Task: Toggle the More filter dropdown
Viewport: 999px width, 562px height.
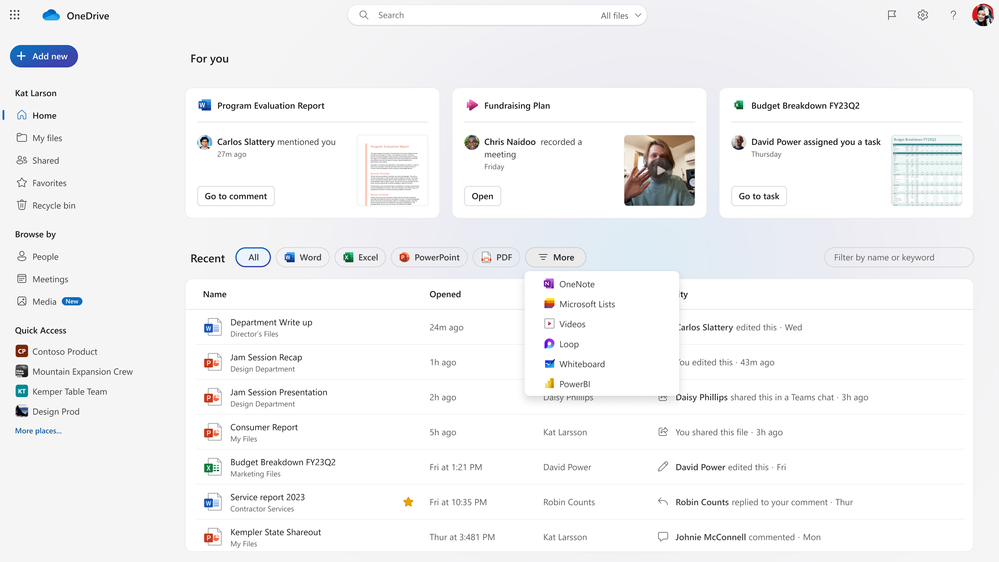Action: click(556, 257)
